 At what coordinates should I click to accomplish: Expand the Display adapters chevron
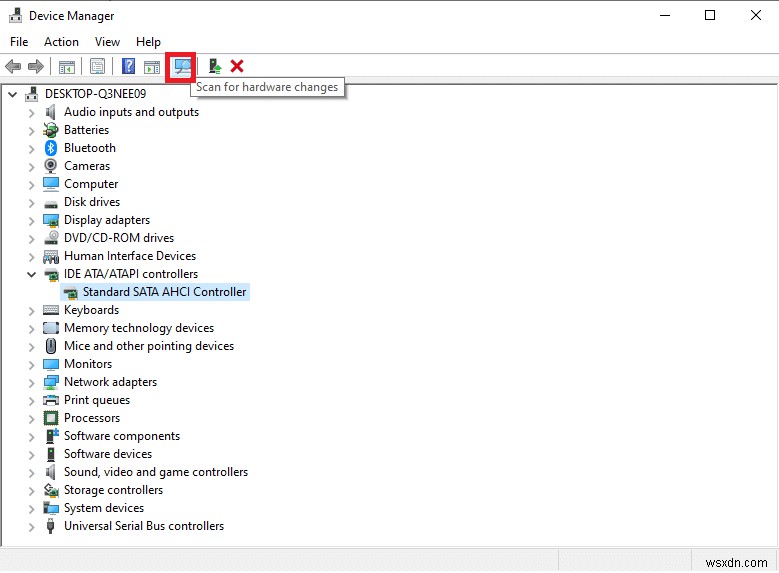point(31,221)
